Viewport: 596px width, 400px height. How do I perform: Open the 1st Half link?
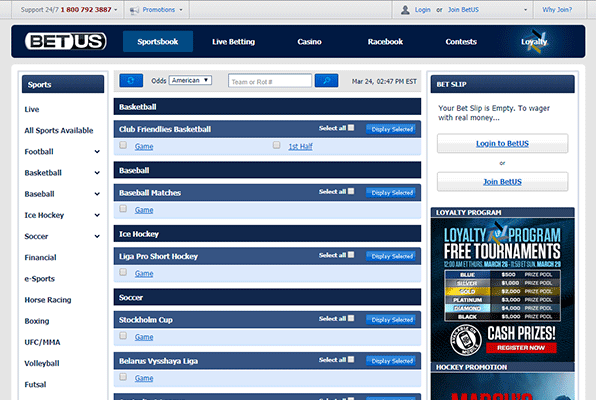(x=300, y=146)
